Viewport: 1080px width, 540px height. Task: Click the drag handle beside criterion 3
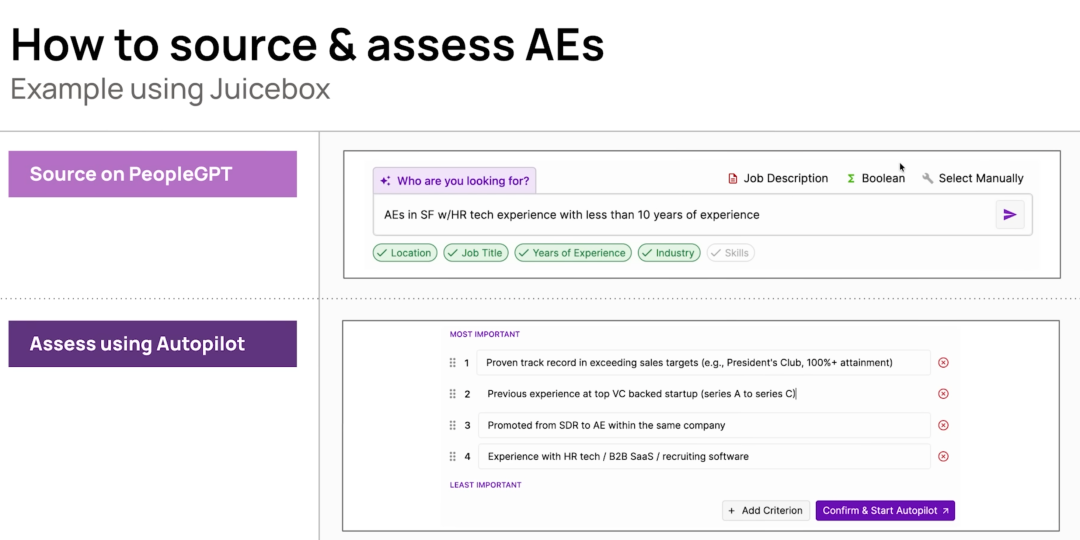point(452,425)
